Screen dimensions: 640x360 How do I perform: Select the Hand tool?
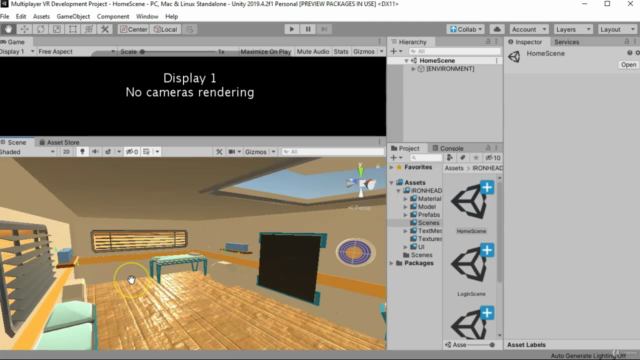(8, 29)
